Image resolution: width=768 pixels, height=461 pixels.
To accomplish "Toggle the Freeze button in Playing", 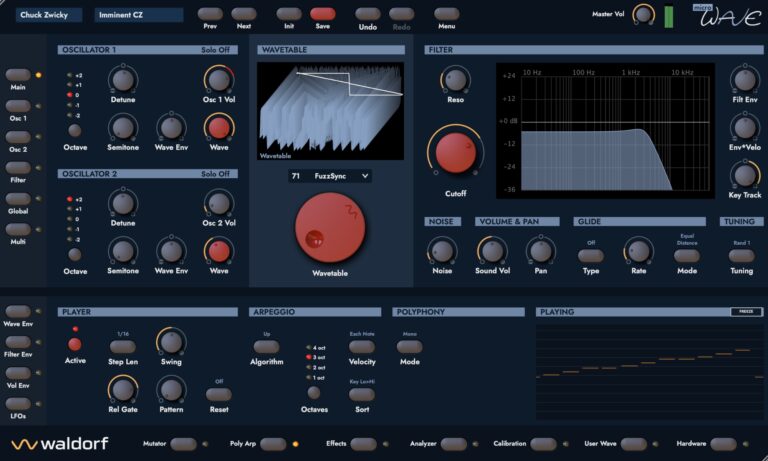I will 746,312.
